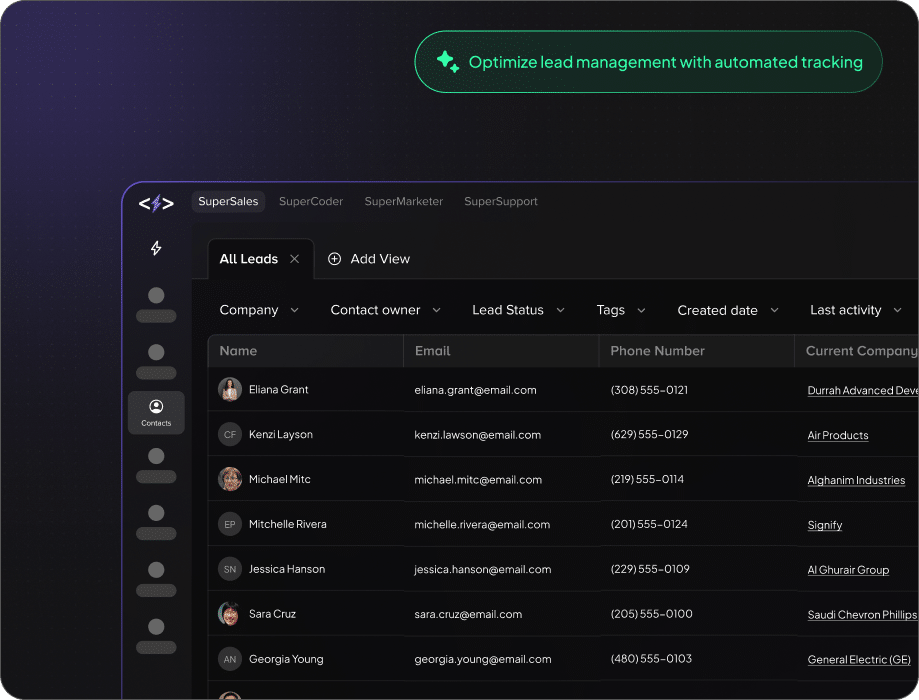Viewport: 919px width, 700px height.
Task: Click the AN avatar for Georgia Young
Action: [230, 659]
